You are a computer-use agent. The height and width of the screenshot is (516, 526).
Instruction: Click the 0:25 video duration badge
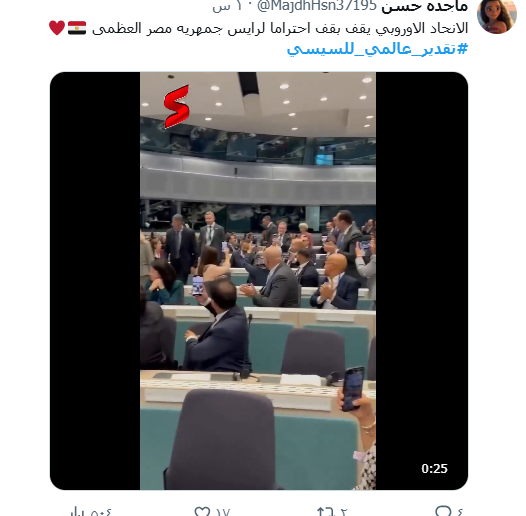[434, 468]
